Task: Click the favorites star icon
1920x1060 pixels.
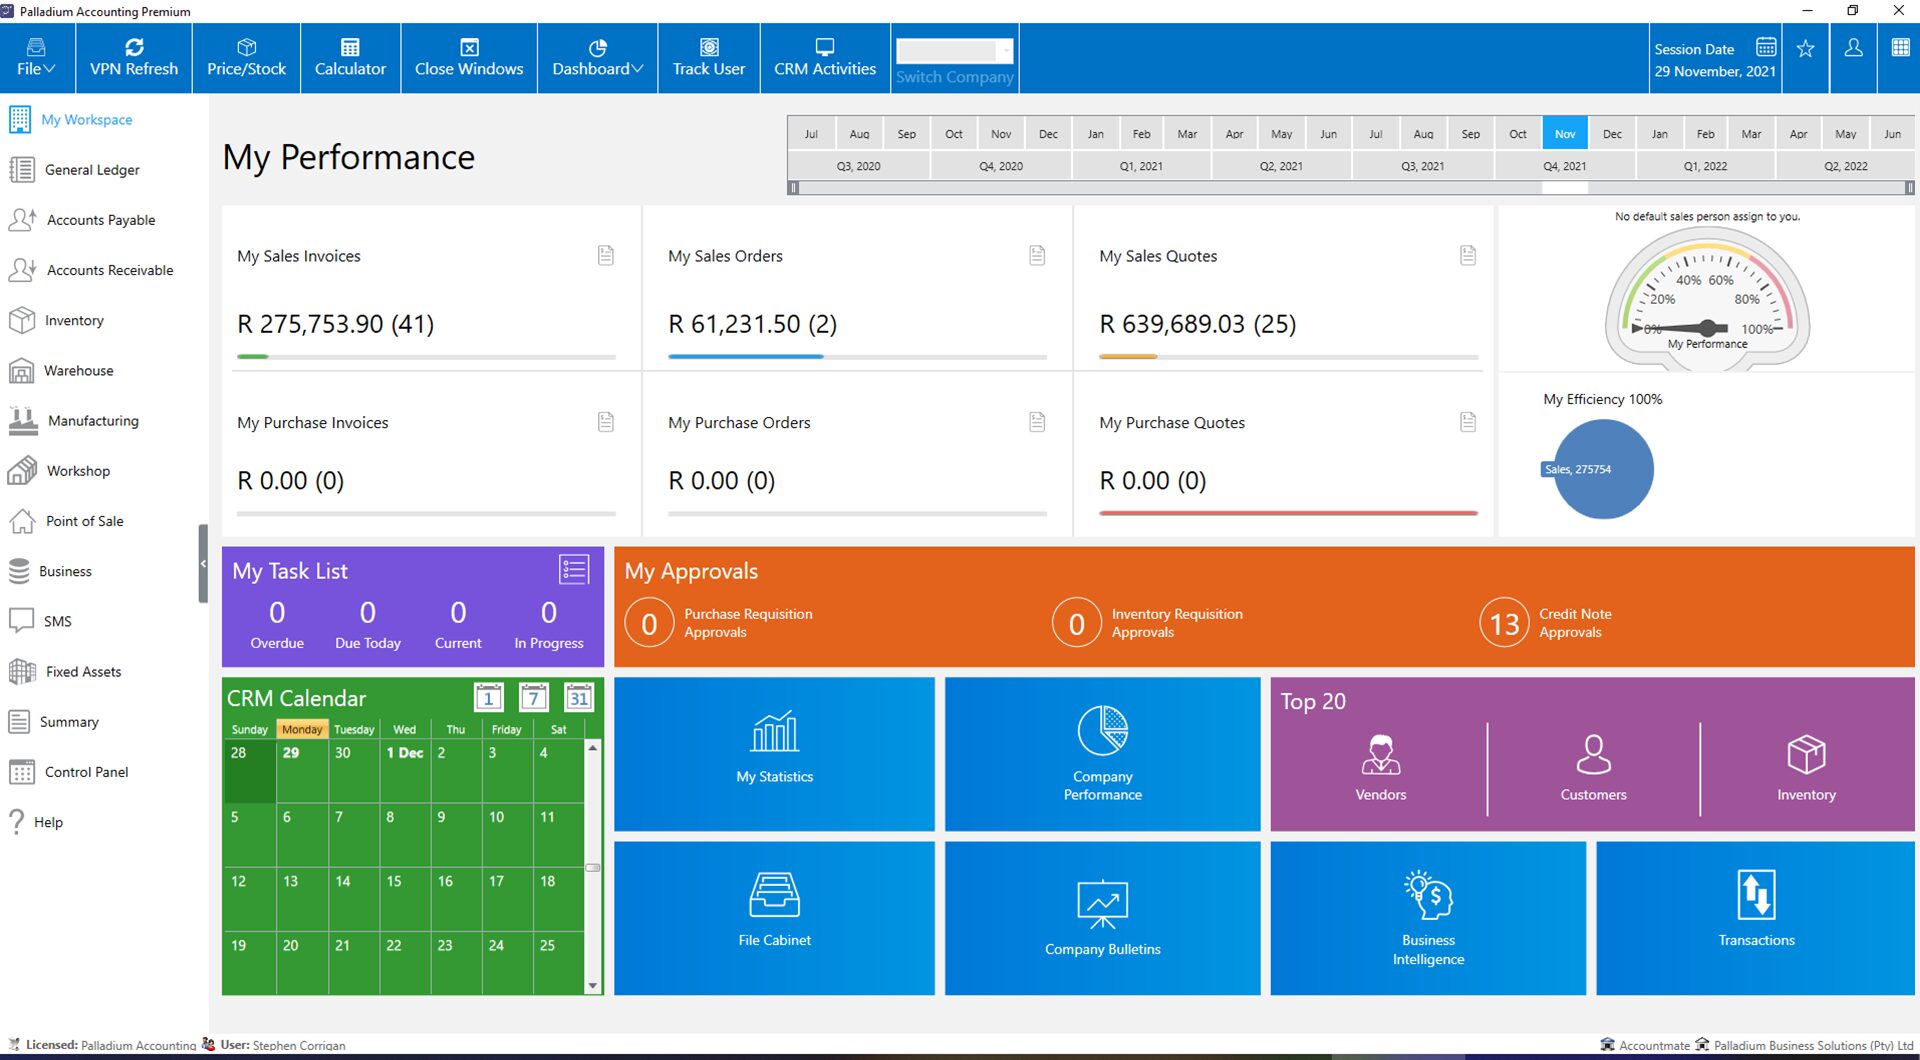Action: click(x=1805, y=48)
